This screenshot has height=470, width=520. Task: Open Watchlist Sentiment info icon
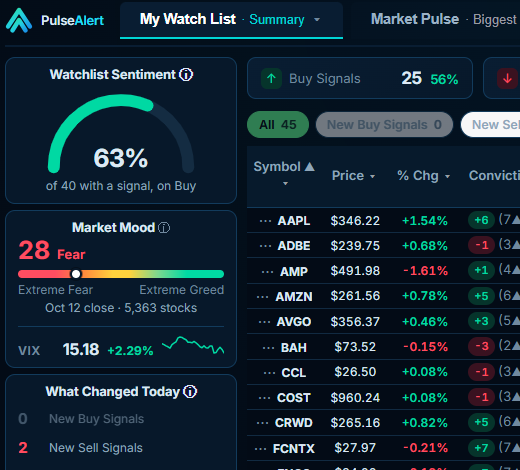point(186,75)
